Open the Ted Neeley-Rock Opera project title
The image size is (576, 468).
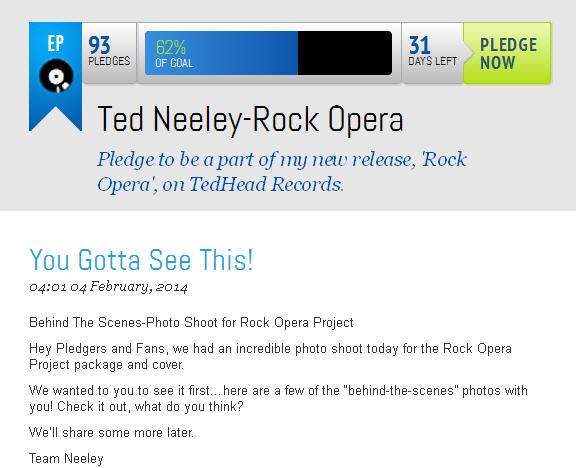point(250,119)
